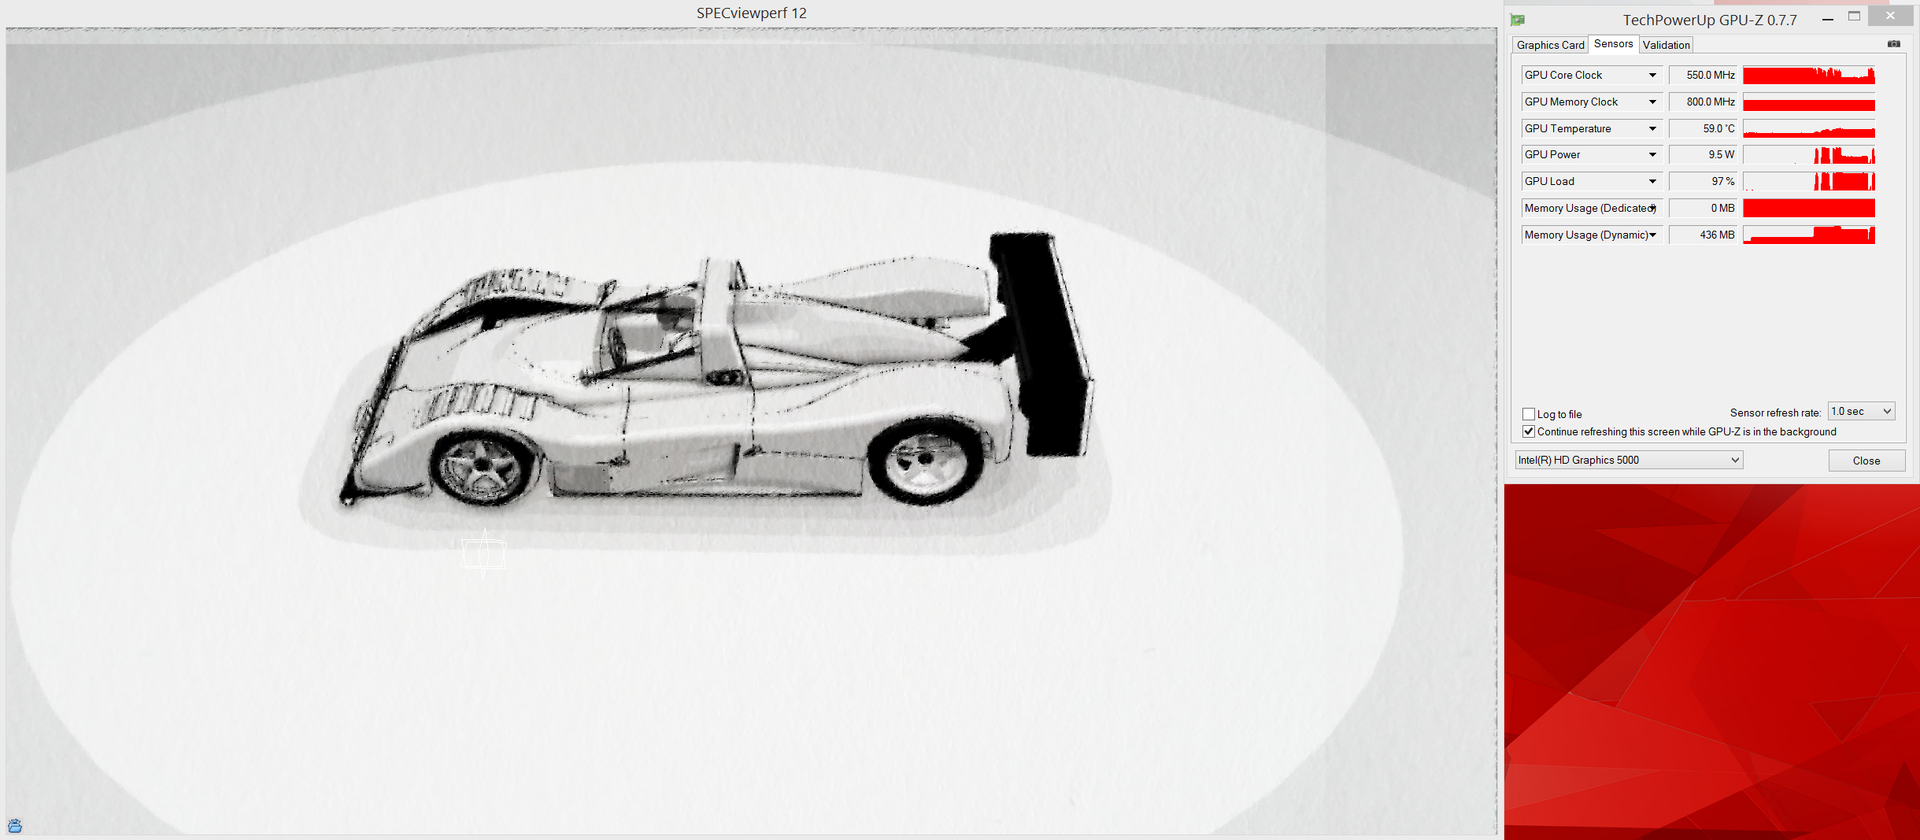This screenshot has height=840, width=1920.
Task: Click the icon in SPECviewperf window corner
Action: point(15,826)
